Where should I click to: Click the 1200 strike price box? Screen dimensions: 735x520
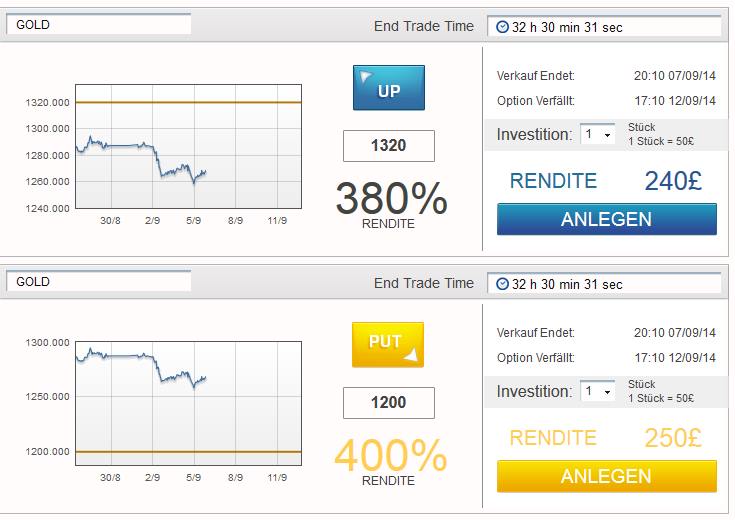[389, 403]
